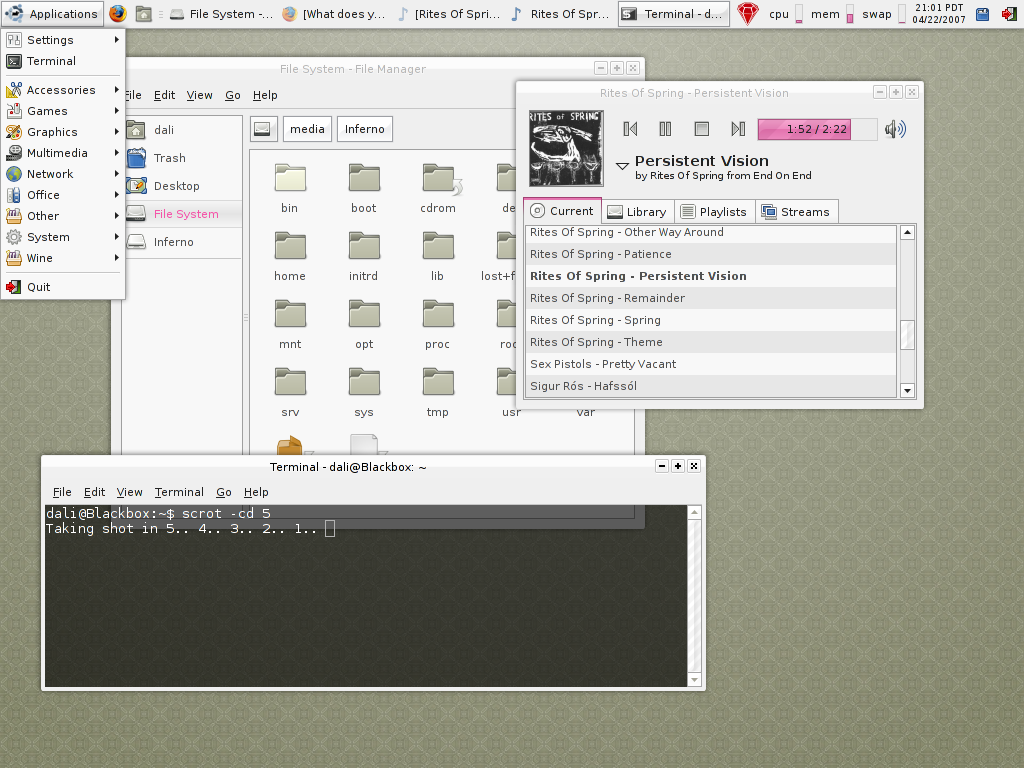Open the Streams tab
1024x768 pixels.
tap(795, 212)
